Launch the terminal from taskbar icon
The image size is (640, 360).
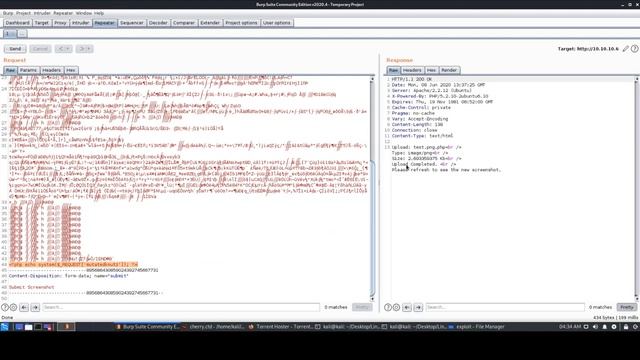point(38,327)
